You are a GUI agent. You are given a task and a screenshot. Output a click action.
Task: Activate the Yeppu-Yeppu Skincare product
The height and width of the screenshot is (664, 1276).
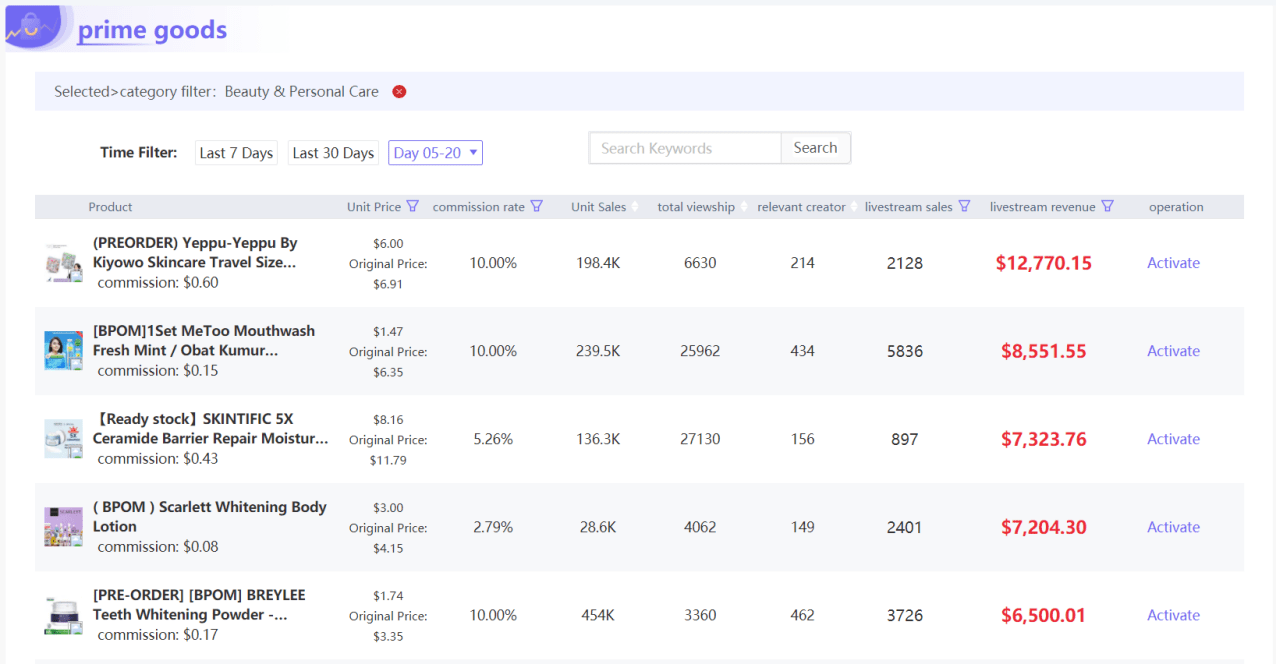click(x=1173, y=263)
